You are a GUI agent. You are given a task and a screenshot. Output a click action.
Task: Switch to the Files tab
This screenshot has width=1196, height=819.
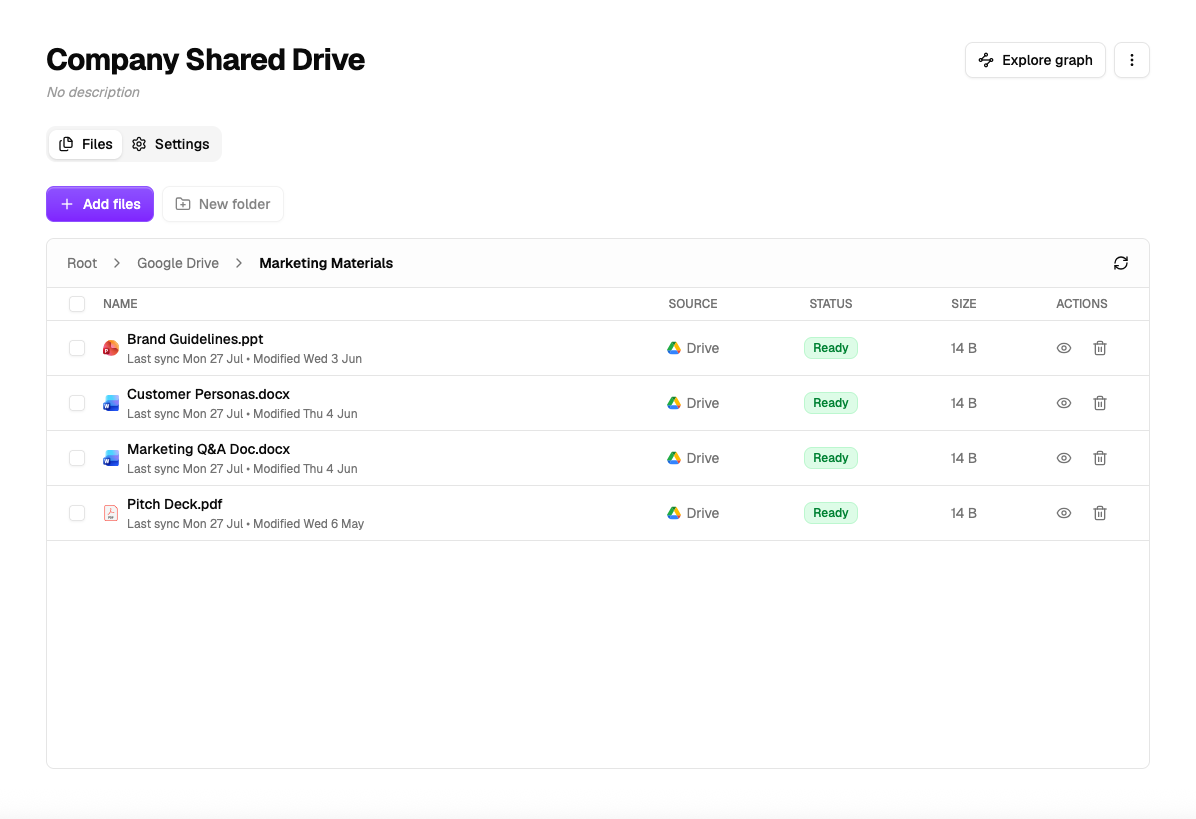click(x=85, y=144)
